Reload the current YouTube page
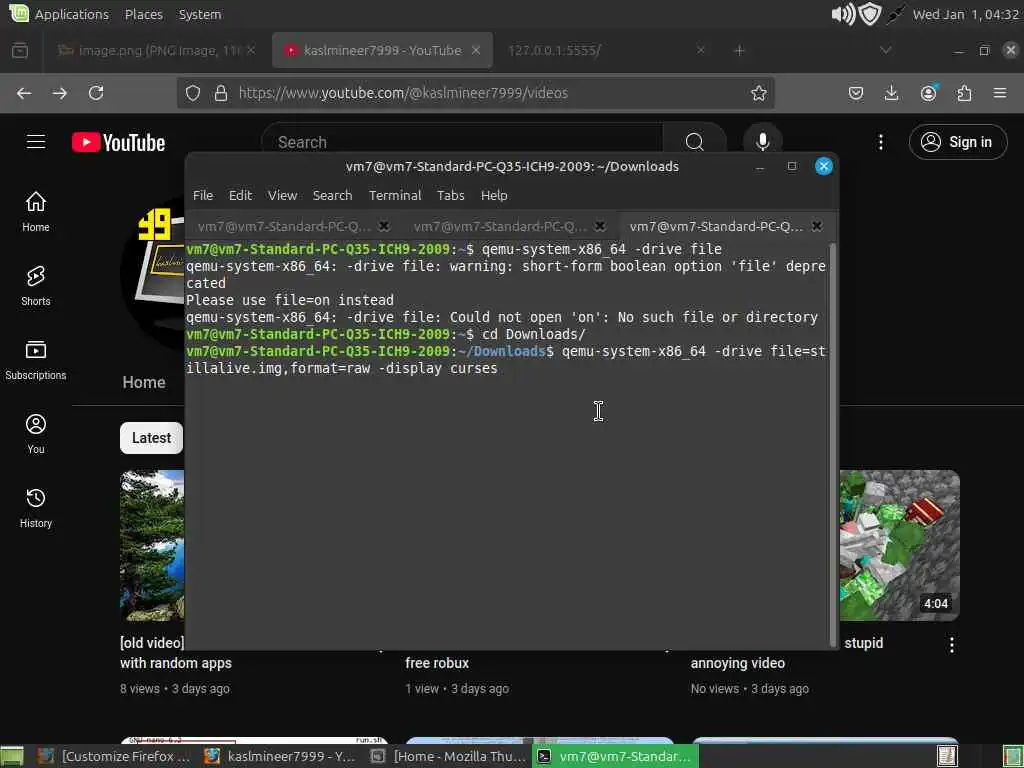Image resolution: width=1024 pixels, height=768 pixels. pos(96,93)
